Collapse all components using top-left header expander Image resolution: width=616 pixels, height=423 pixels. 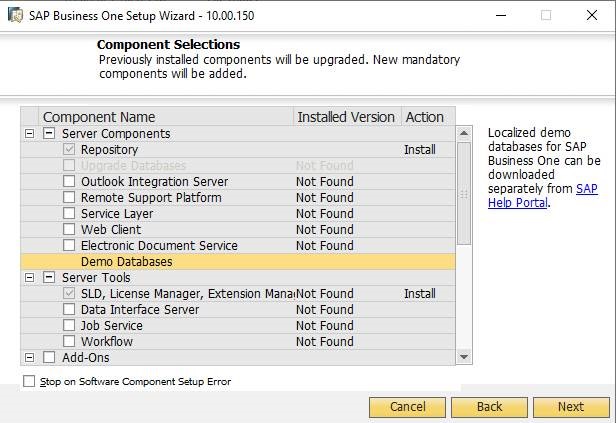coord(29,117)
